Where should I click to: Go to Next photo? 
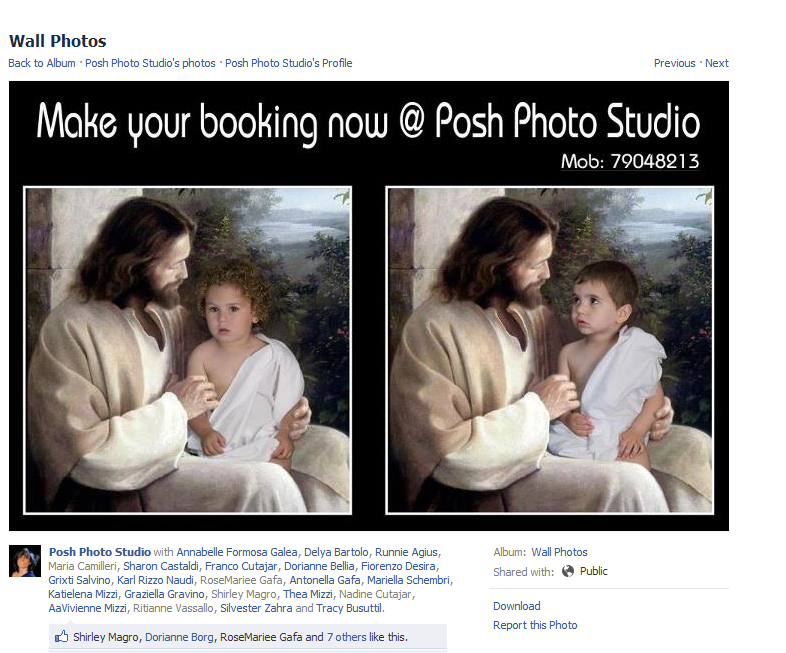point(717,63)
